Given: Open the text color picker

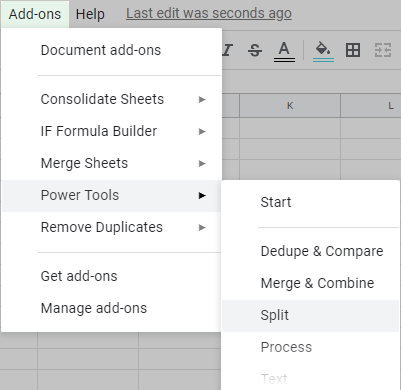Looking at the screenshot, I should click(x=284, y=52).
